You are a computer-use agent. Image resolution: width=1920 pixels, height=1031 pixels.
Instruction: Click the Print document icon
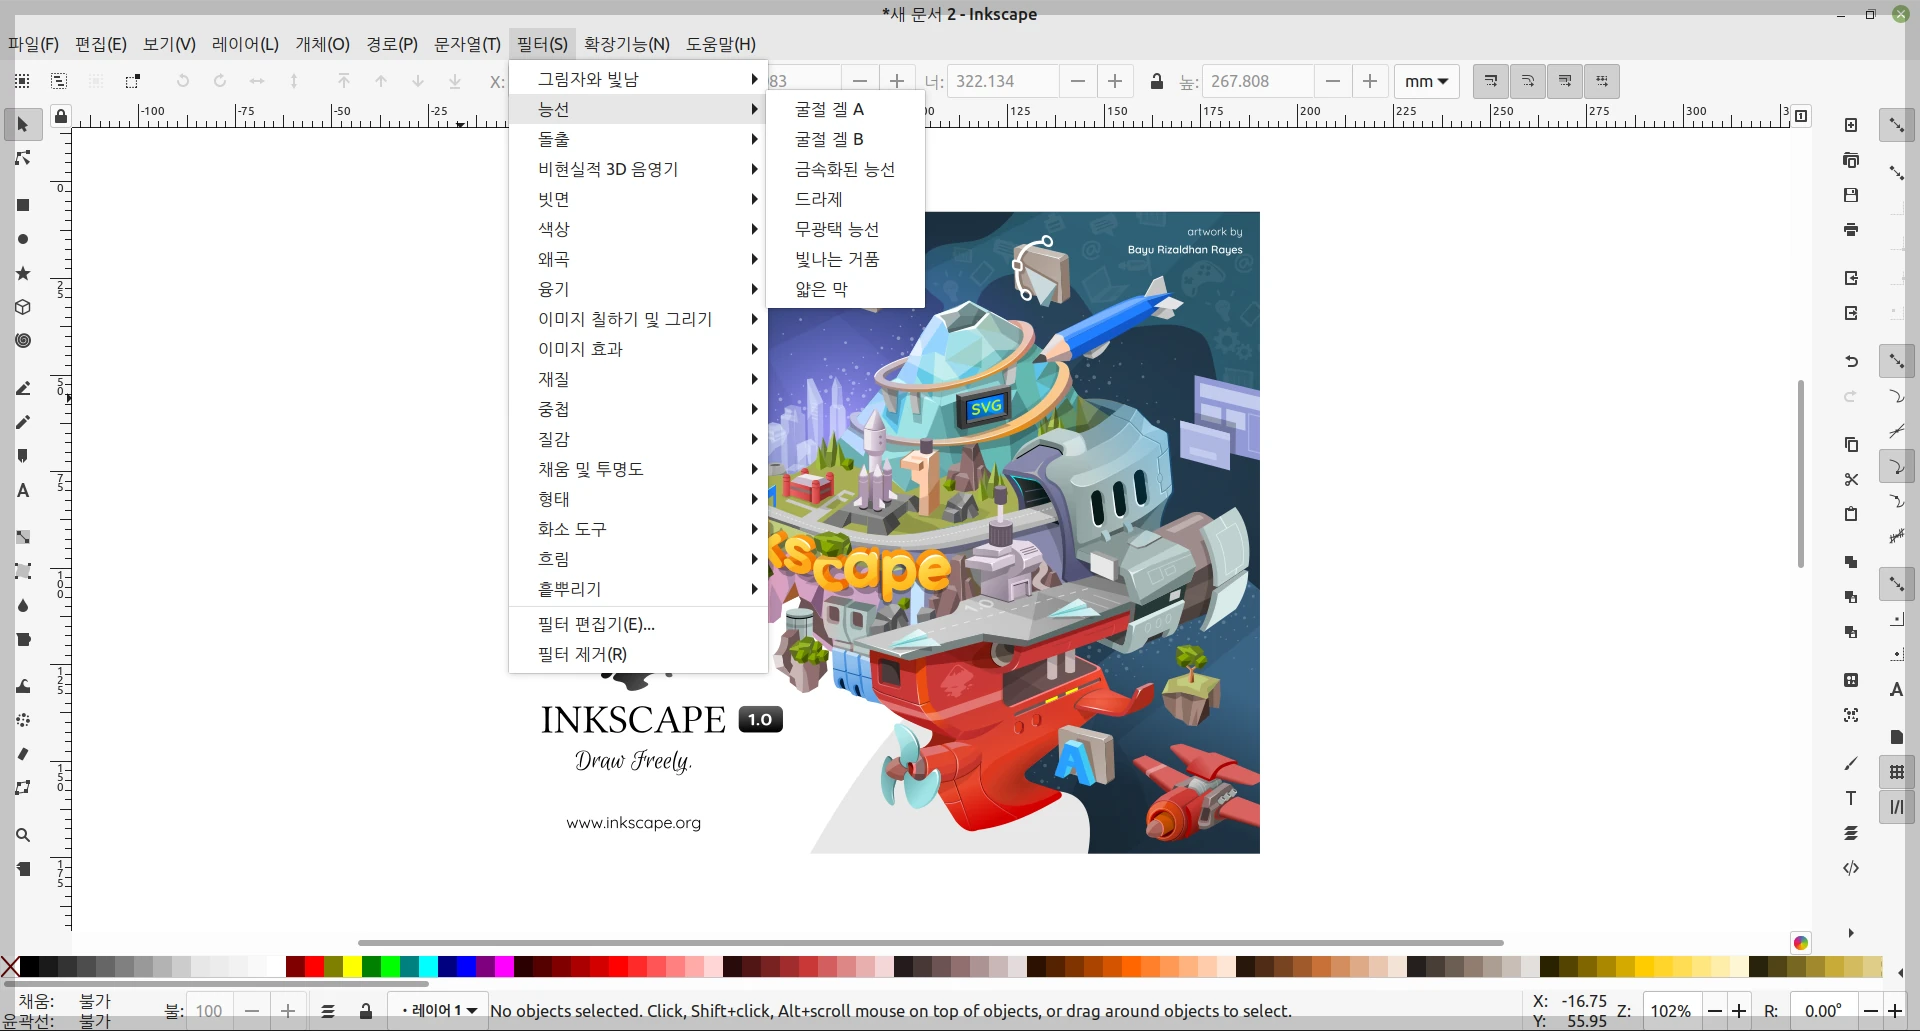[x=1851, y=229]
